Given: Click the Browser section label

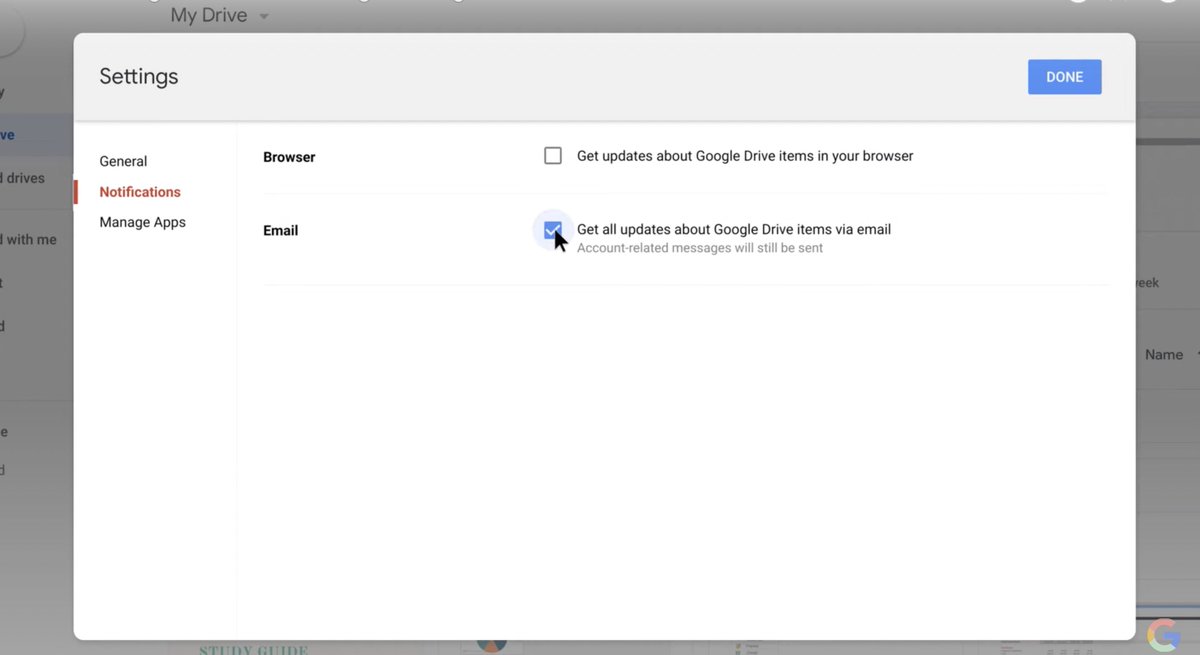Looking at the screenshot, I should [x=289, y=157].
